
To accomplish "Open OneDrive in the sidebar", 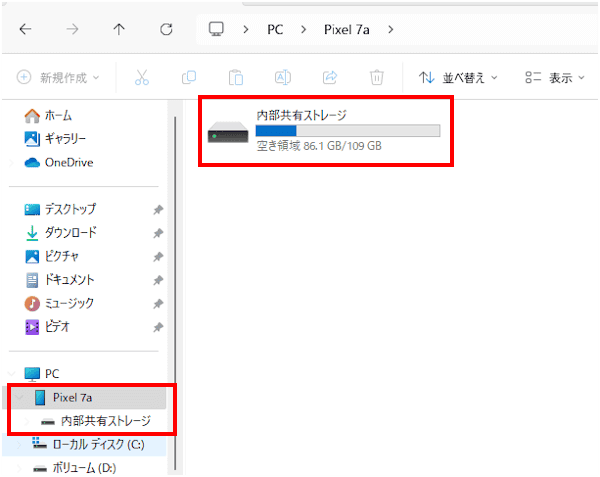I will tap(59, 162).
